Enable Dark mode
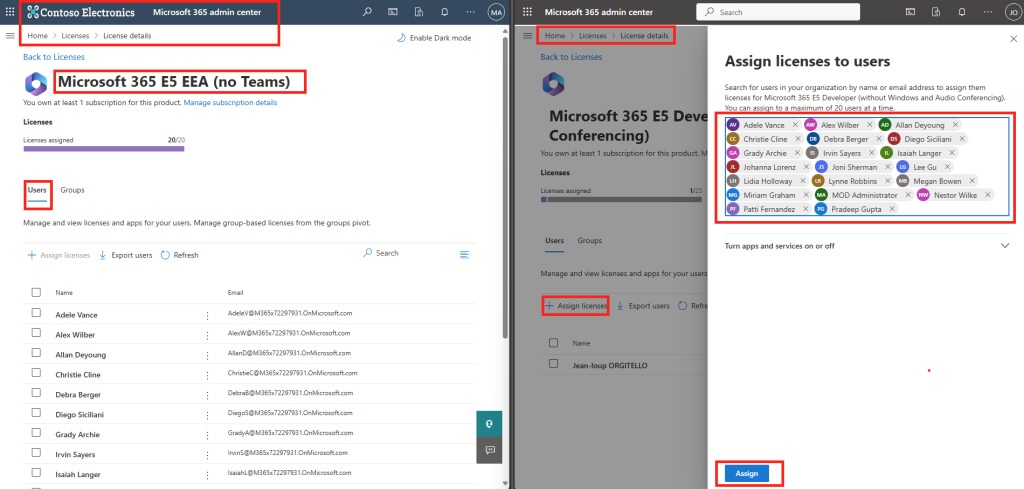Viewport: 1024px width, 489px height. (434, 38)
